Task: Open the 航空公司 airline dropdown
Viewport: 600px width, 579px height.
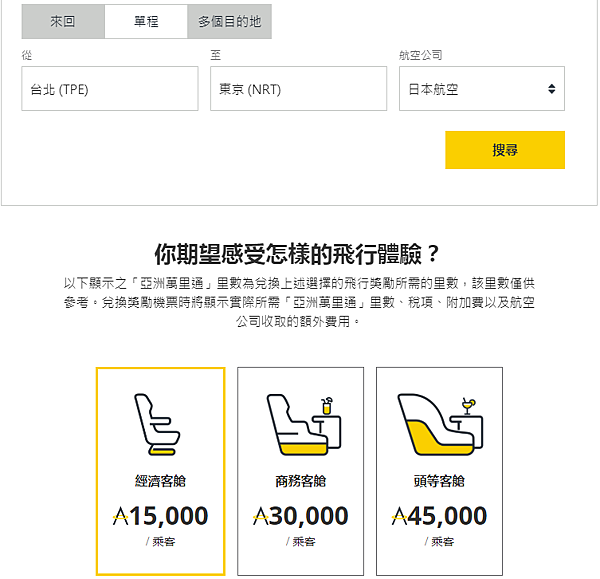Action: 481,89
